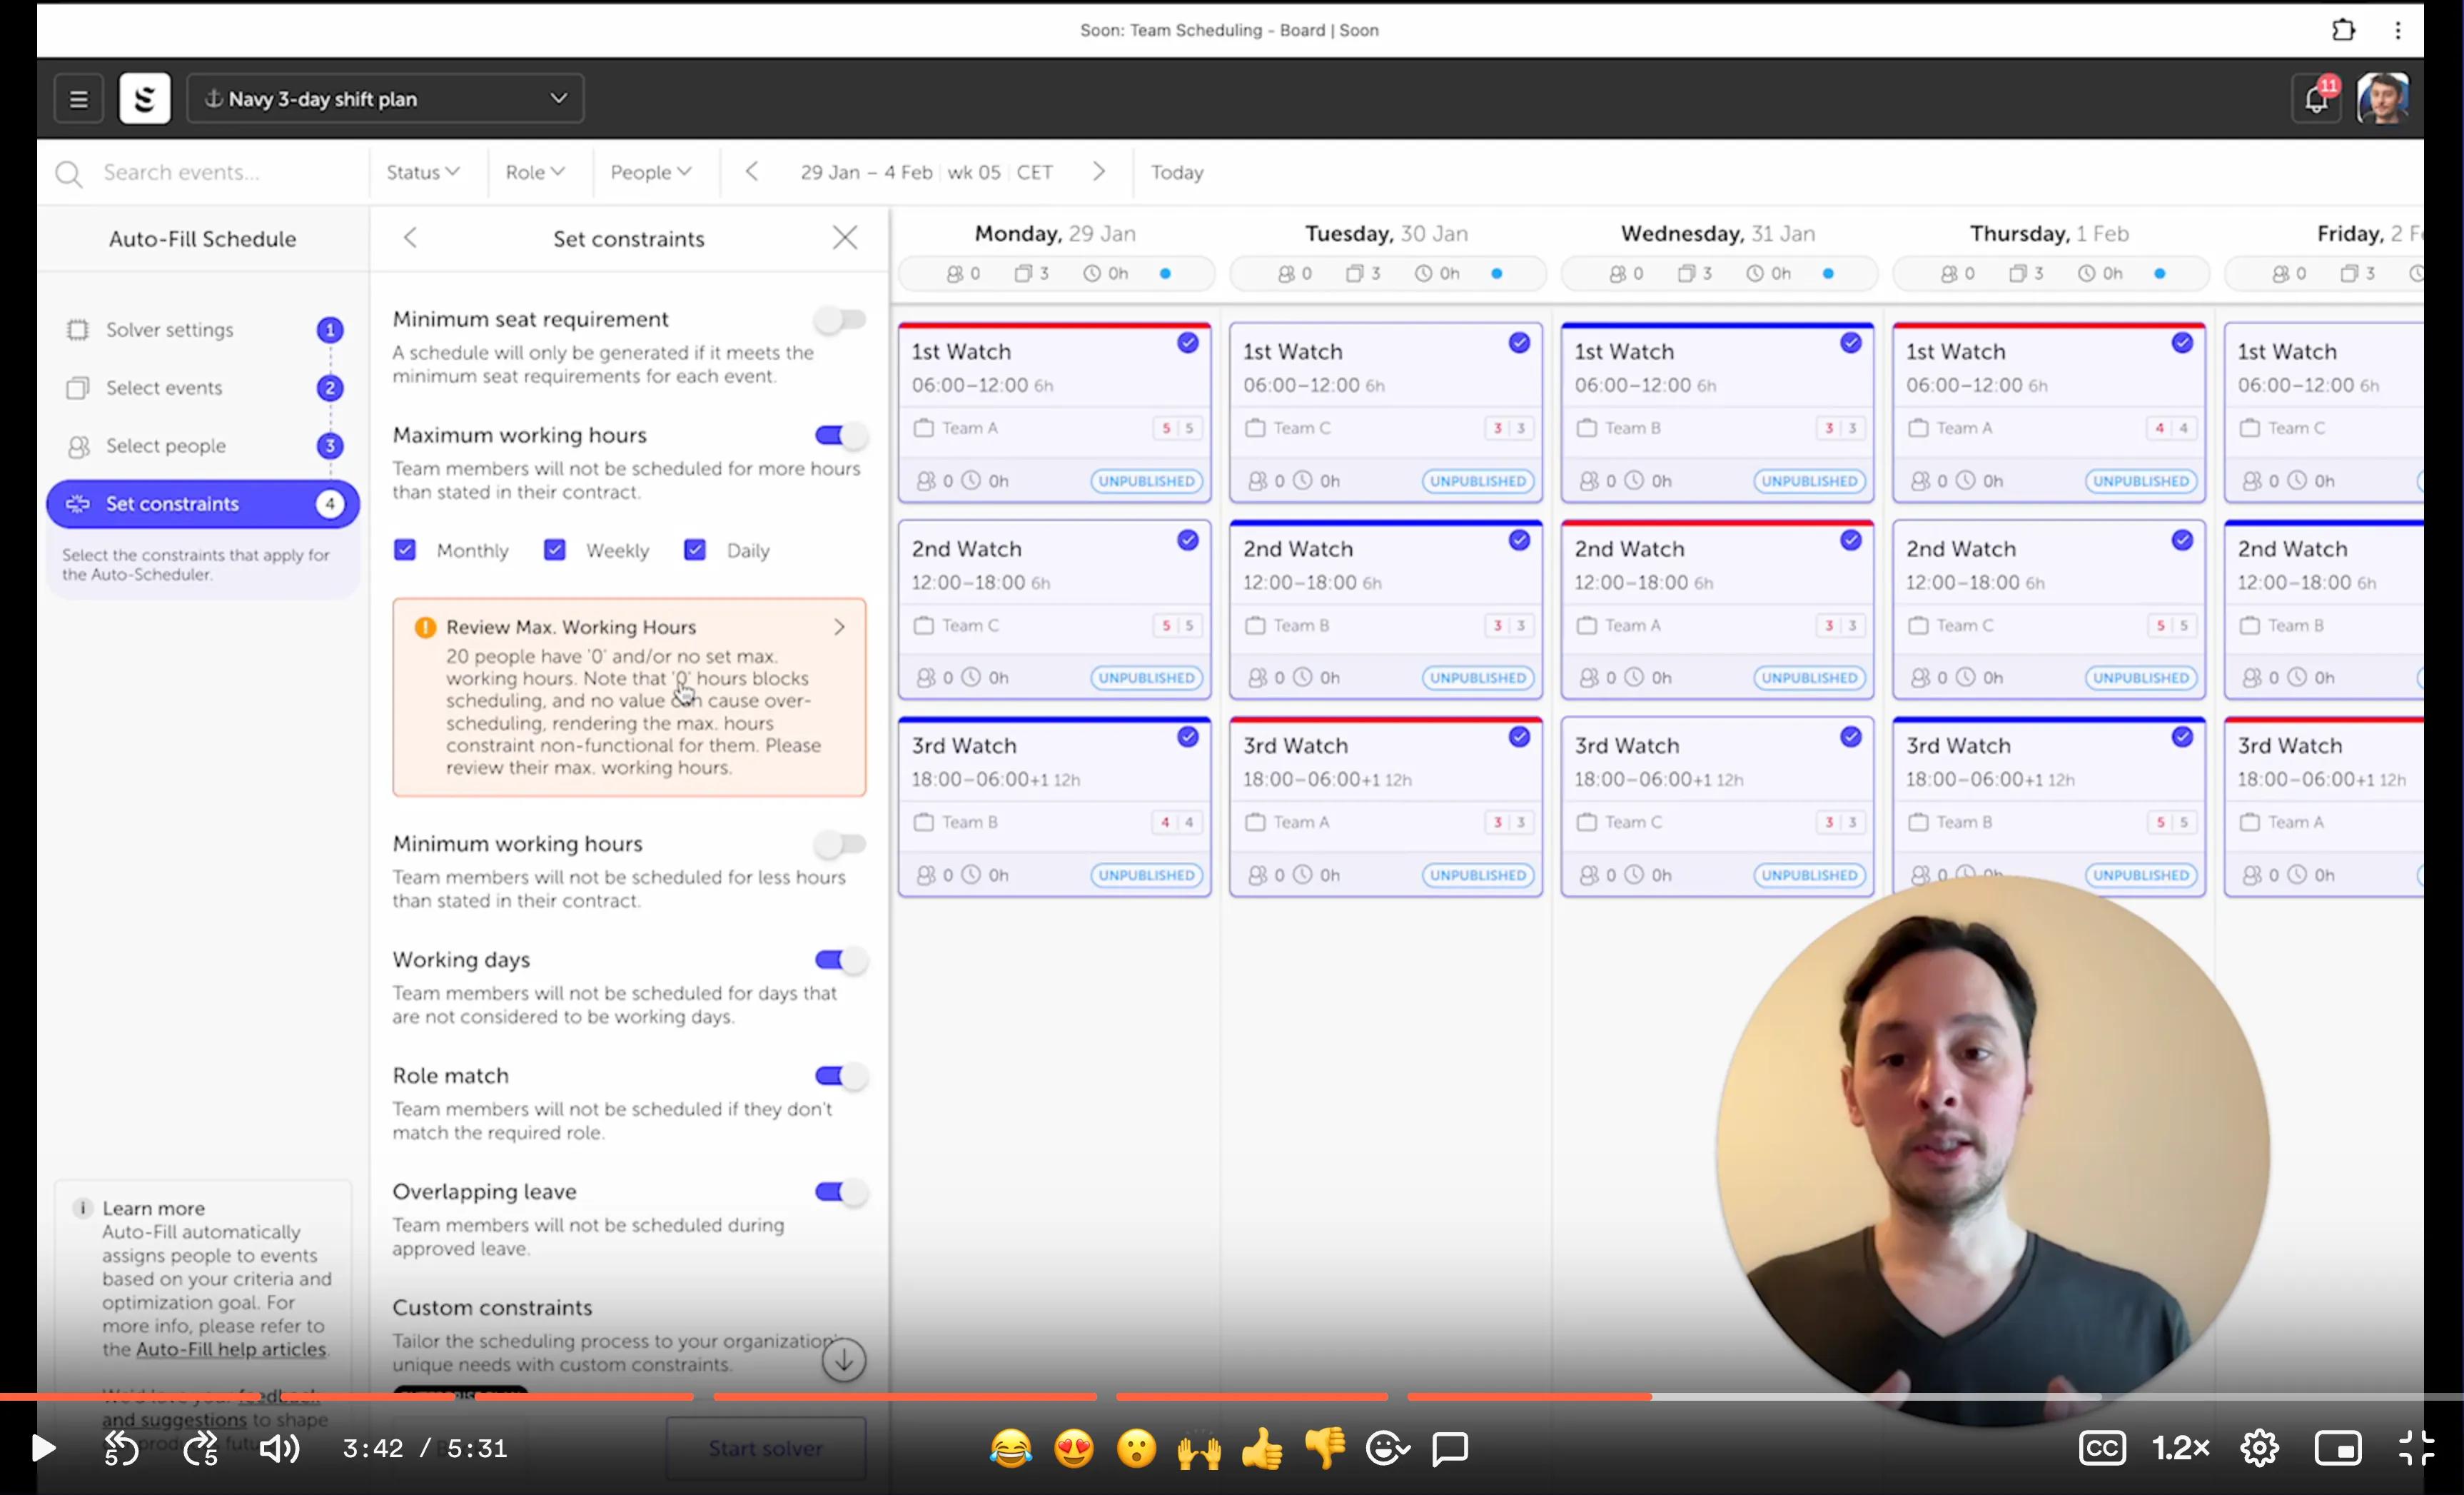2464x1495 pixels.
Task: Uncheck the Daily checkbox
Action: tap(695, 550)
